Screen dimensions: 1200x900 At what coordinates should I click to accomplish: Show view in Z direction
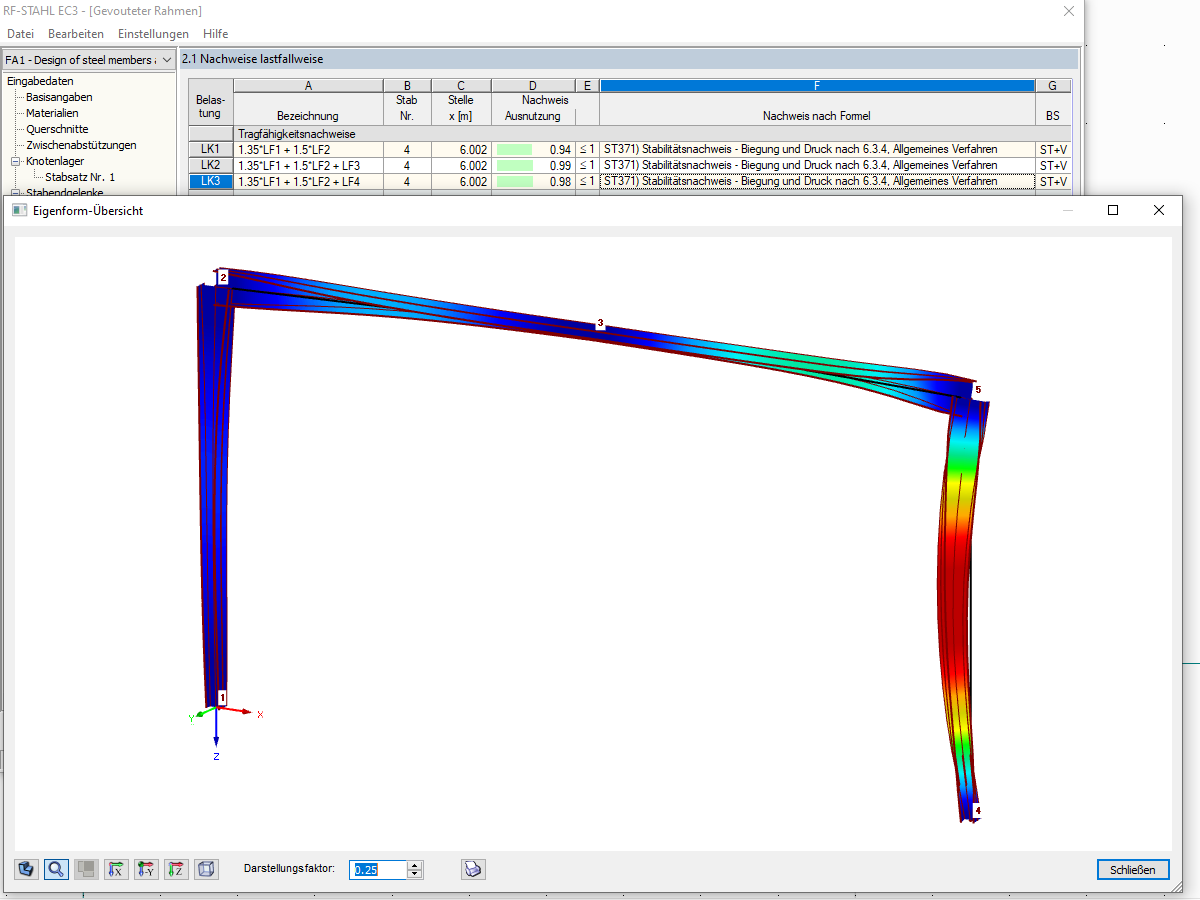(176, 869)
